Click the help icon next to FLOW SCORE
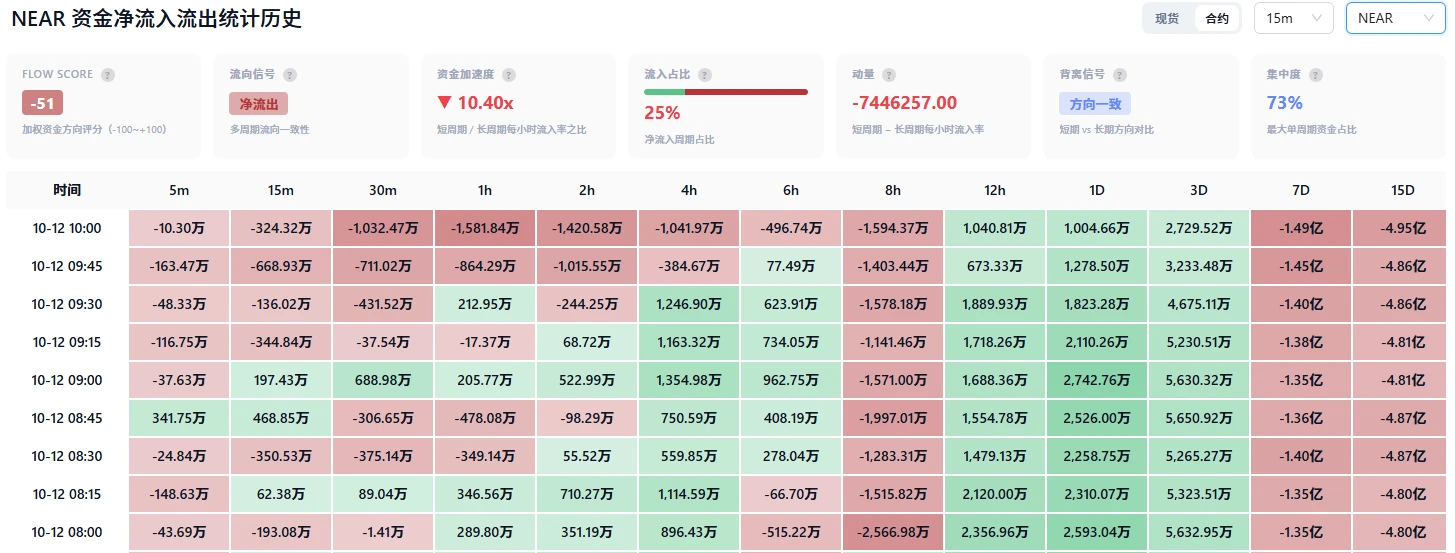The image size is (1455, 553). point(108,75)
